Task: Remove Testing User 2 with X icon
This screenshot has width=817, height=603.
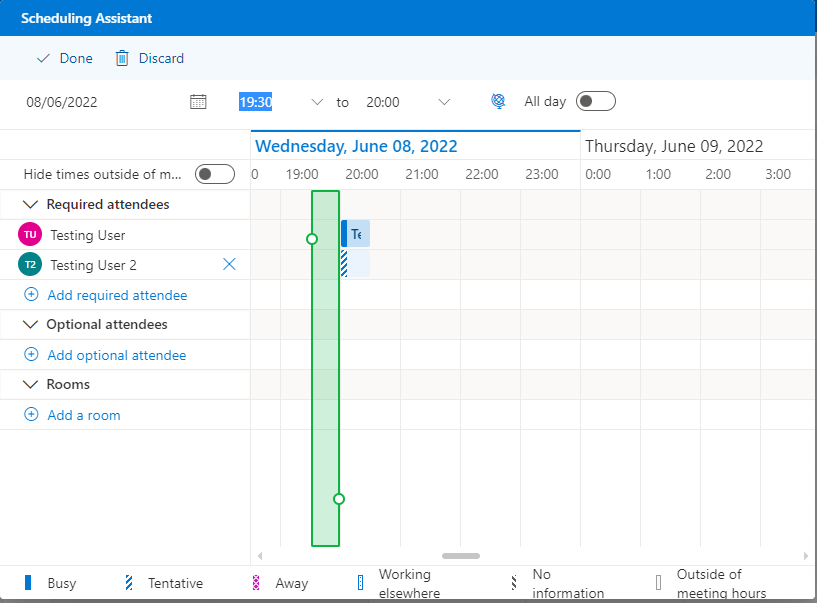Action: click(x=229, y=265)
